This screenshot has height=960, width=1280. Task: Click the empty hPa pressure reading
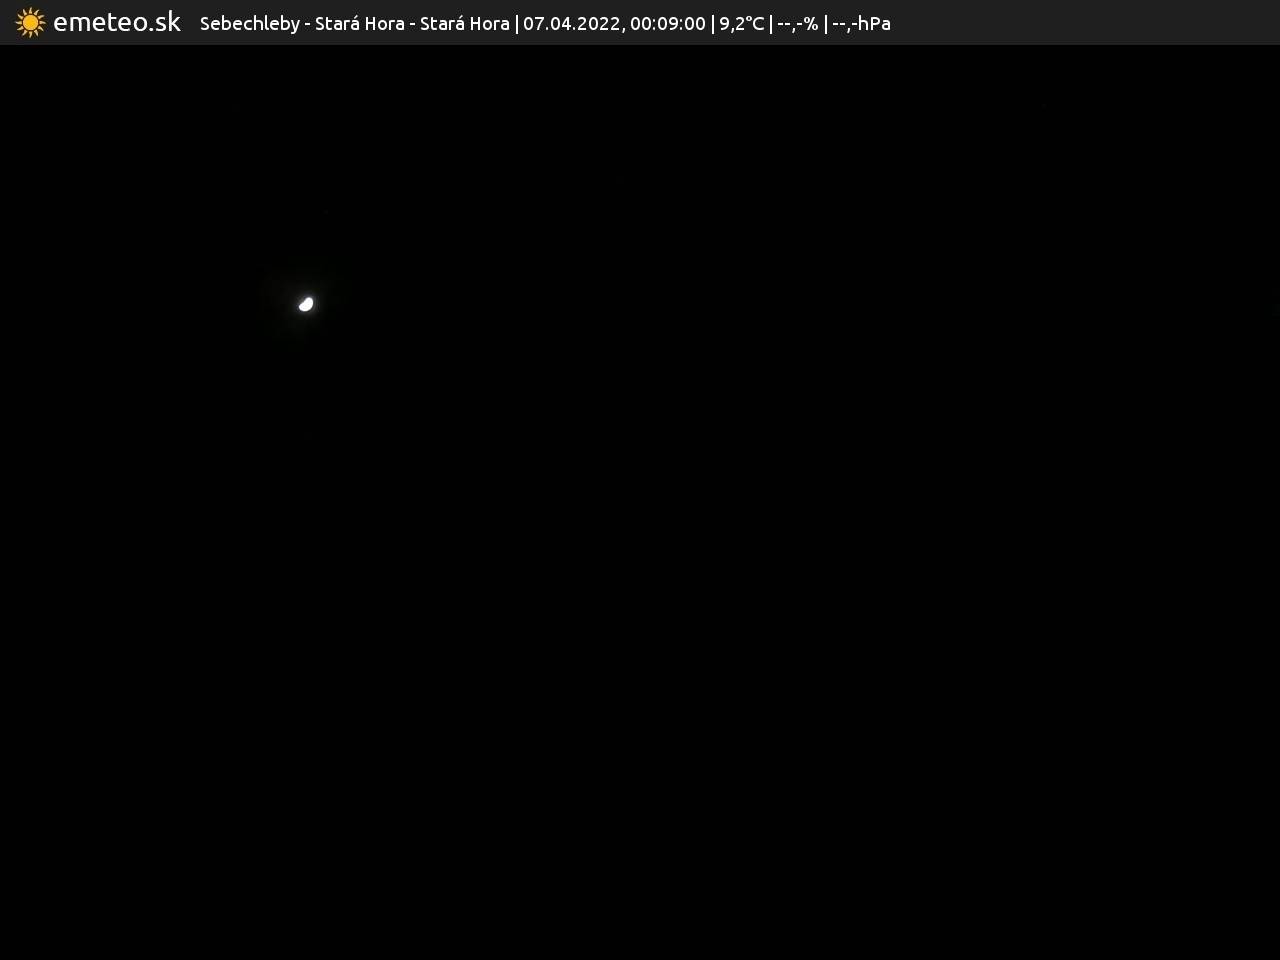coord(861,23)
